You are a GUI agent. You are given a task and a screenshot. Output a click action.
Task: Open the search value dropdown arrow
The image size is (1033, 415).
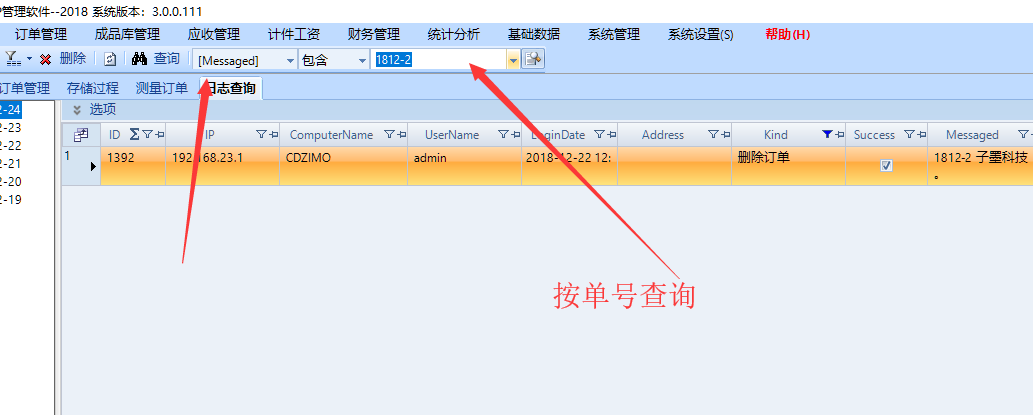click(513, 60)
